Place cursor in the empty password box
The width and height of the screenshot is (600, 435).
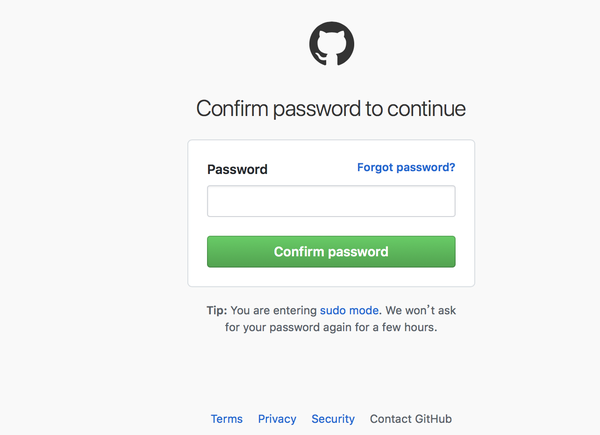pyautogui.click(x=331, y=201)
